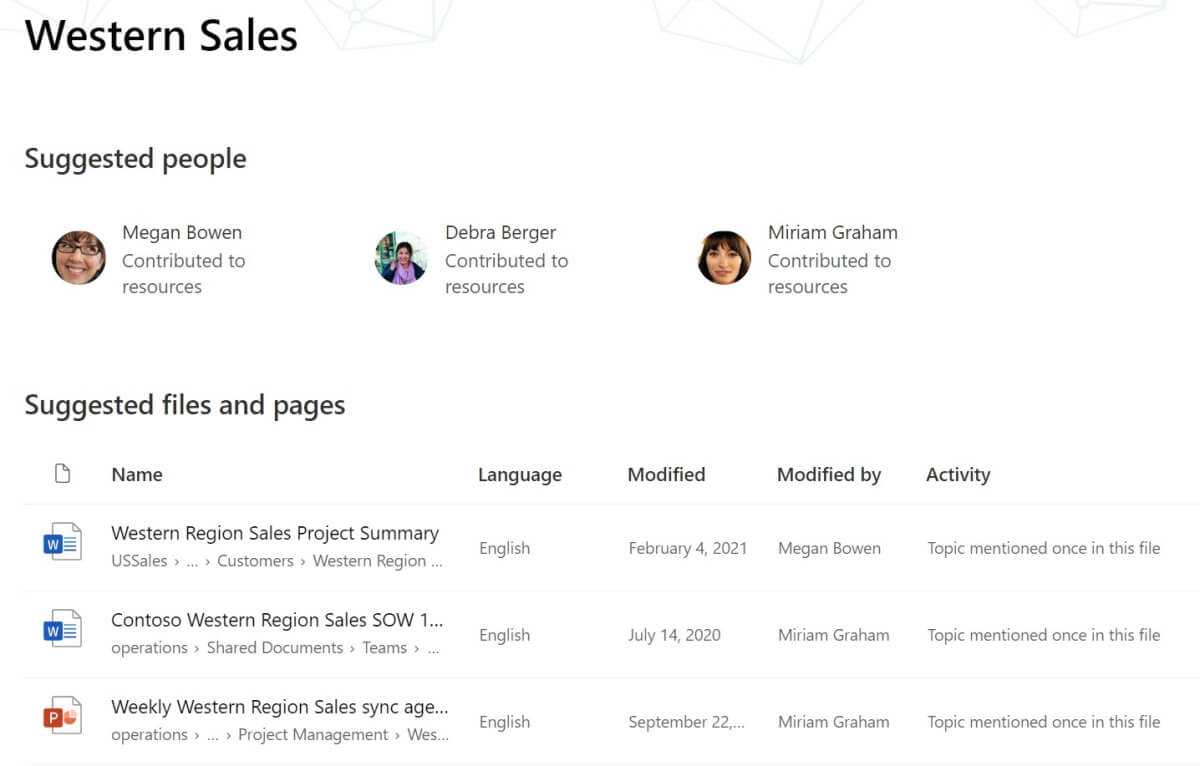Image resolution: width=1200 pixels, height=766 pixels.
Task: Open the Contoso Western Region Sales SOW file
Action: coord(278,620)
